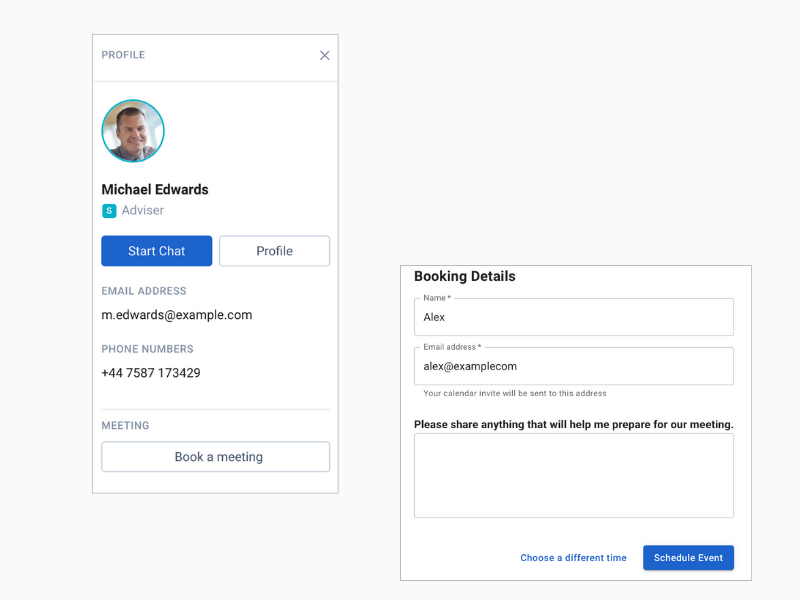The width and height of the screenshot is (800, 600).
Task: Click Michael Edwards' round avatar photo
Action: tap(133, 131)
